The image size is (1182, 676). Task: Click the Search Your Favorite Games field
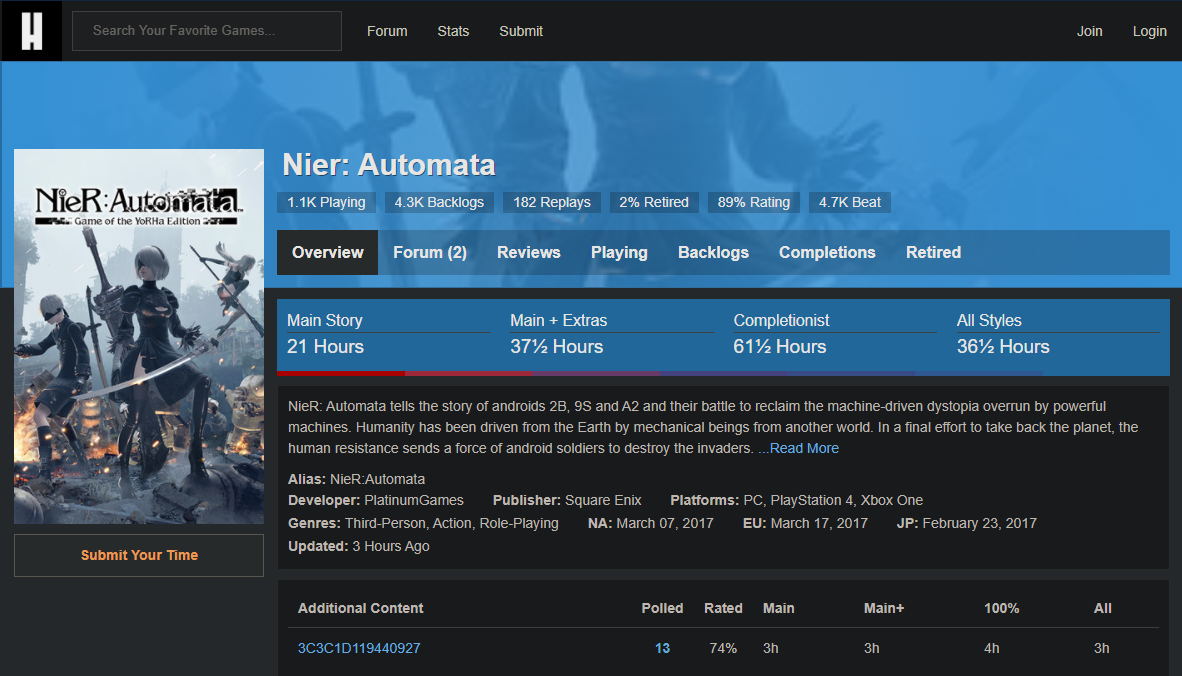click(207, 31)
